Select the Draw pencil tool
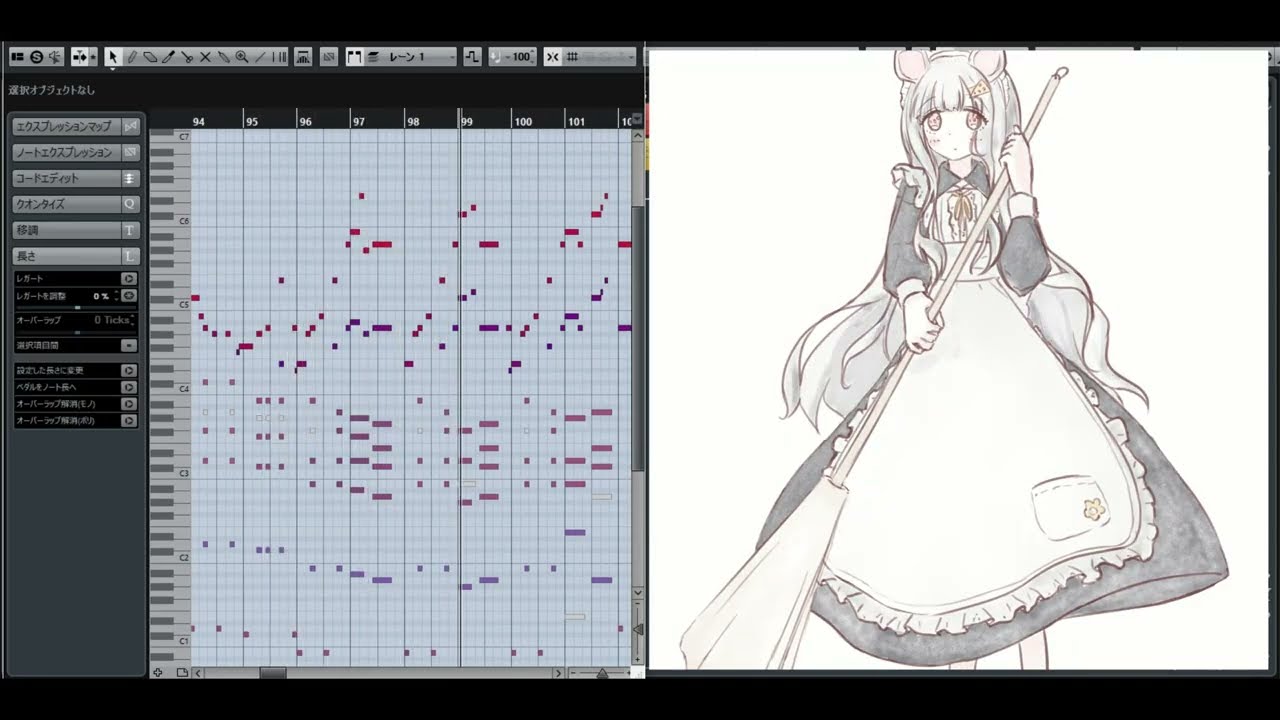The image size is (1280, 720). 132,57
